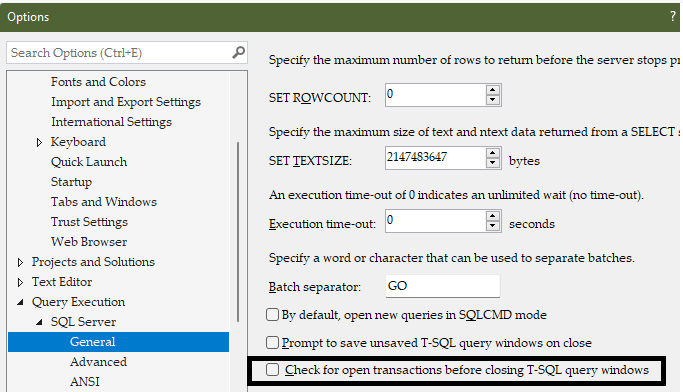This screenshot has width=683, height=392.
Task: Increase SET ROWCOUNT with up arrow
Action: point(492,90)
